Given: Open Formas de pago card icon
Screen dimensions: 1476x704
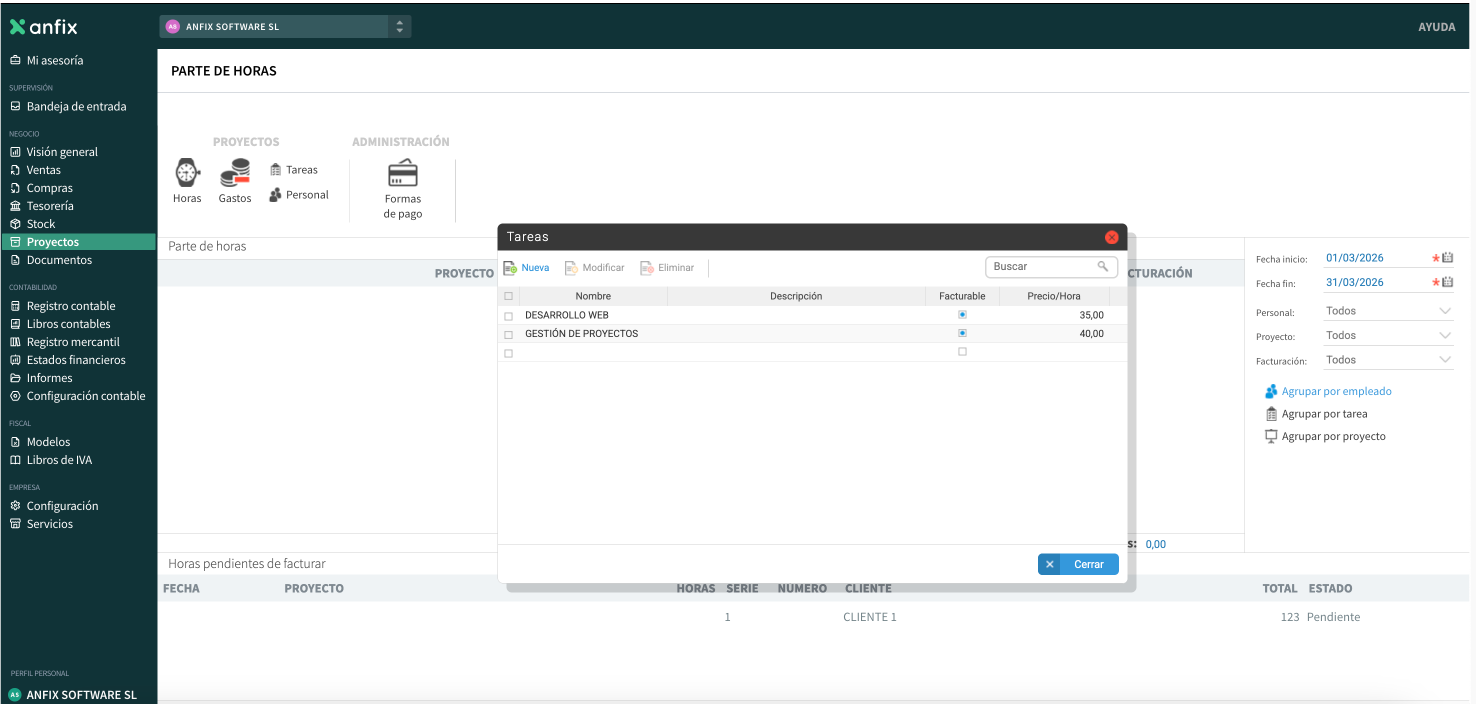Looking at the screenshot, I should (x=402, y=173).
